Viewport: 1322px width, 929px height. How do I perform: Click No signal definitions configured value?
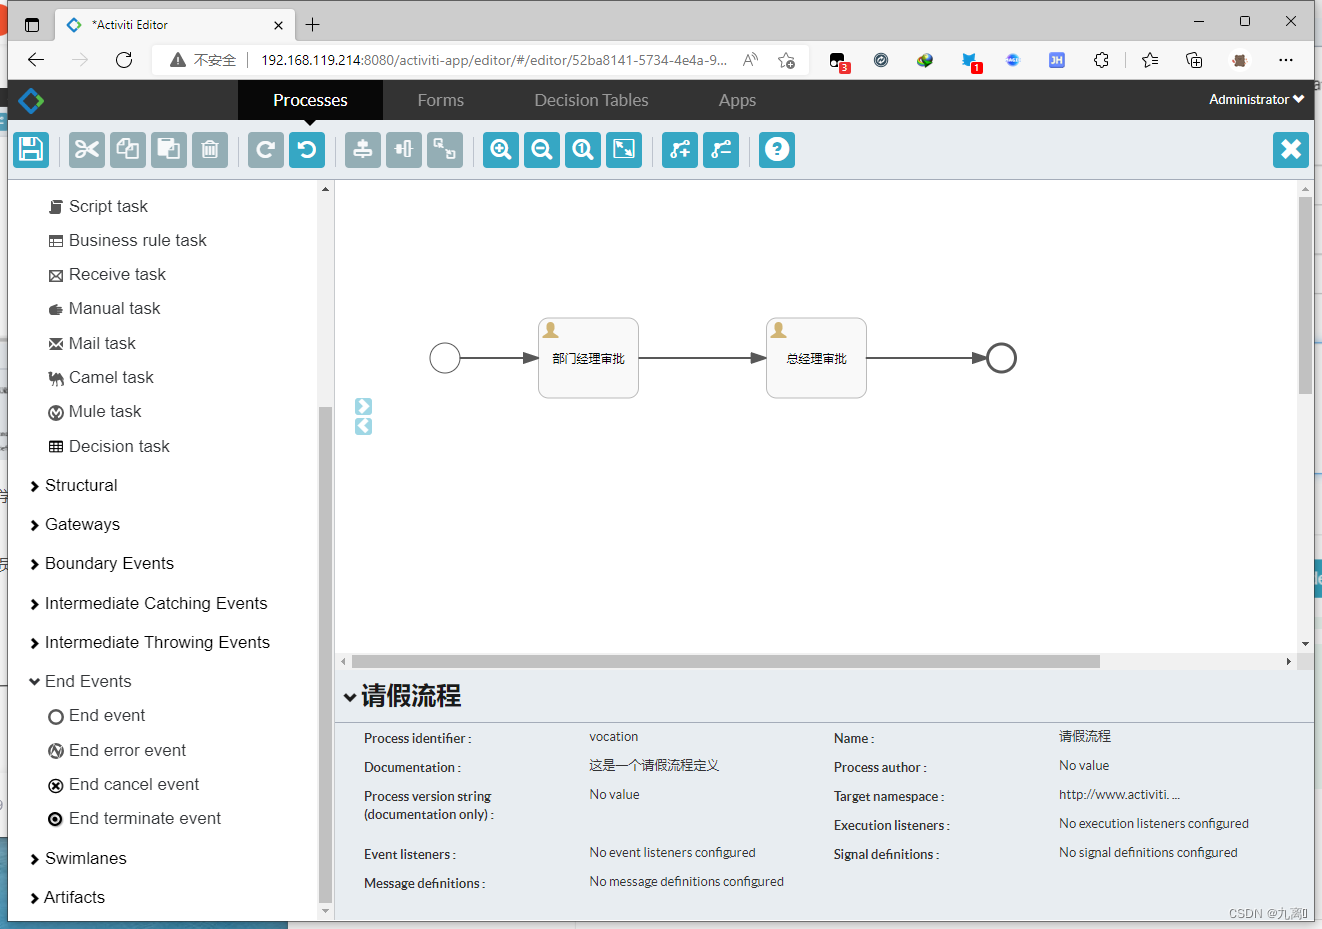coord(1148,853)
